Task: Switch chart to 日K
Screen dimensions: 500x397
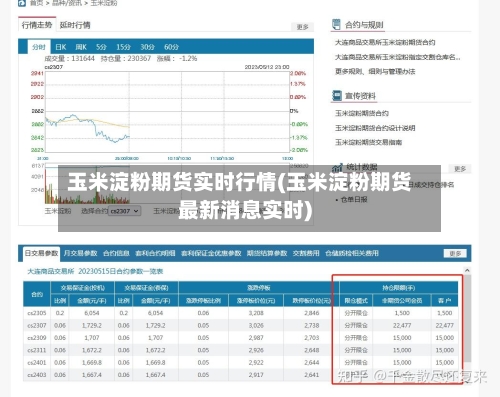Action: point(61,47)
